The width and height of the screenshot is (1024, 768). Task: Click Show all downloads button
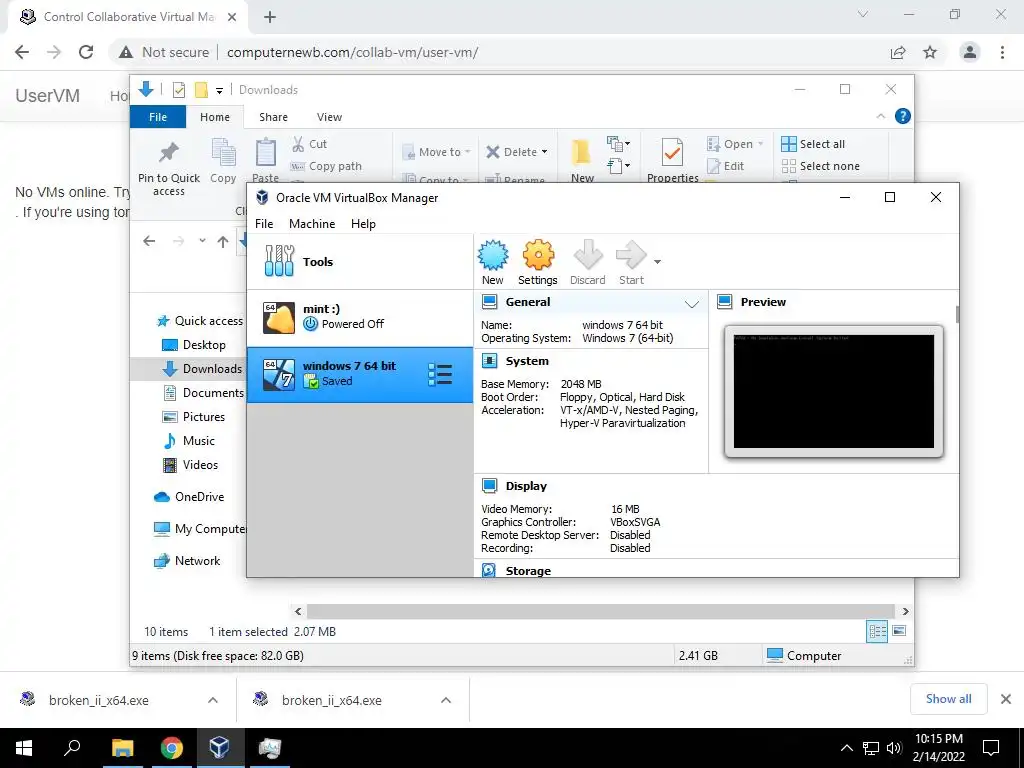948,699
